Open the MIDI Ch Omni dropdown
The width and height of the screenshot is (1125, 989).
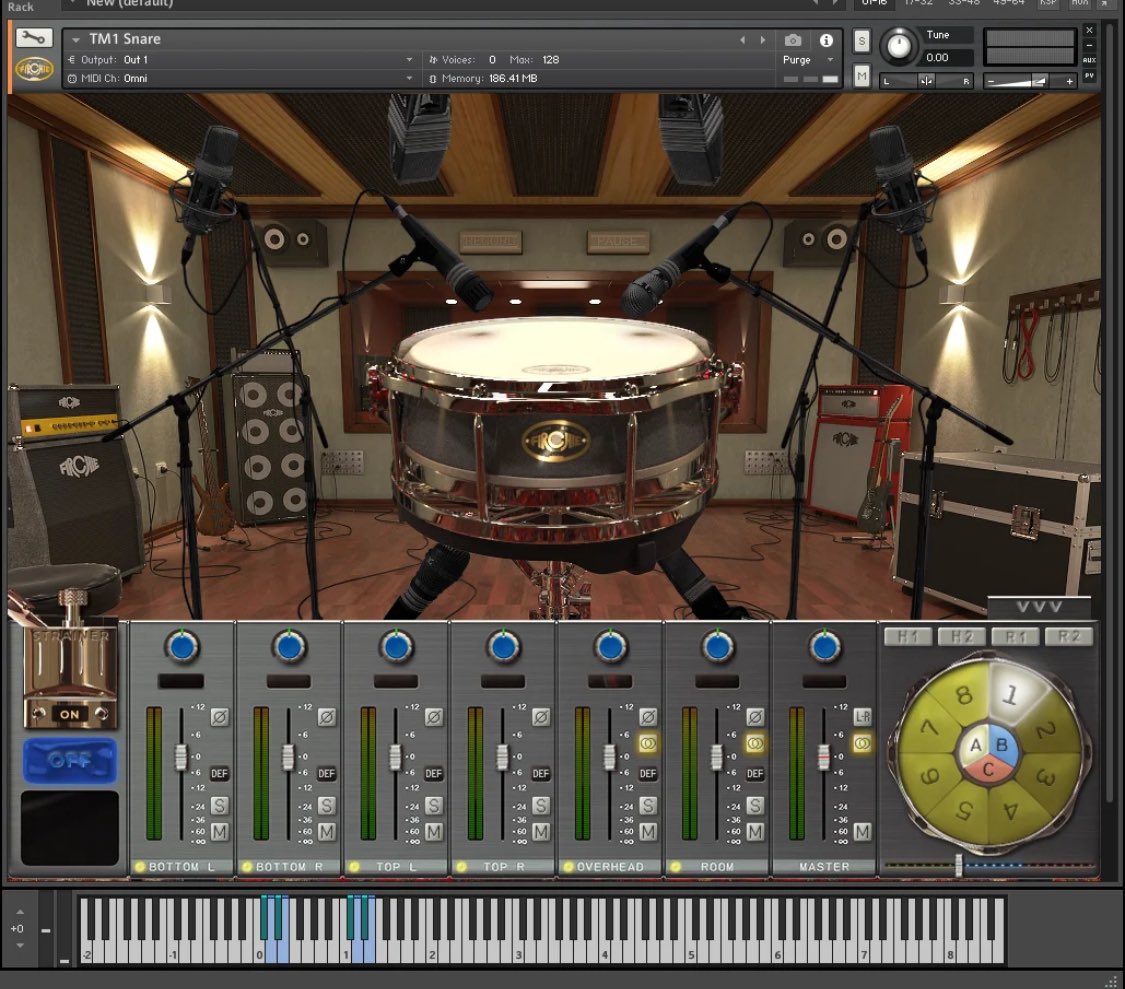409,78
